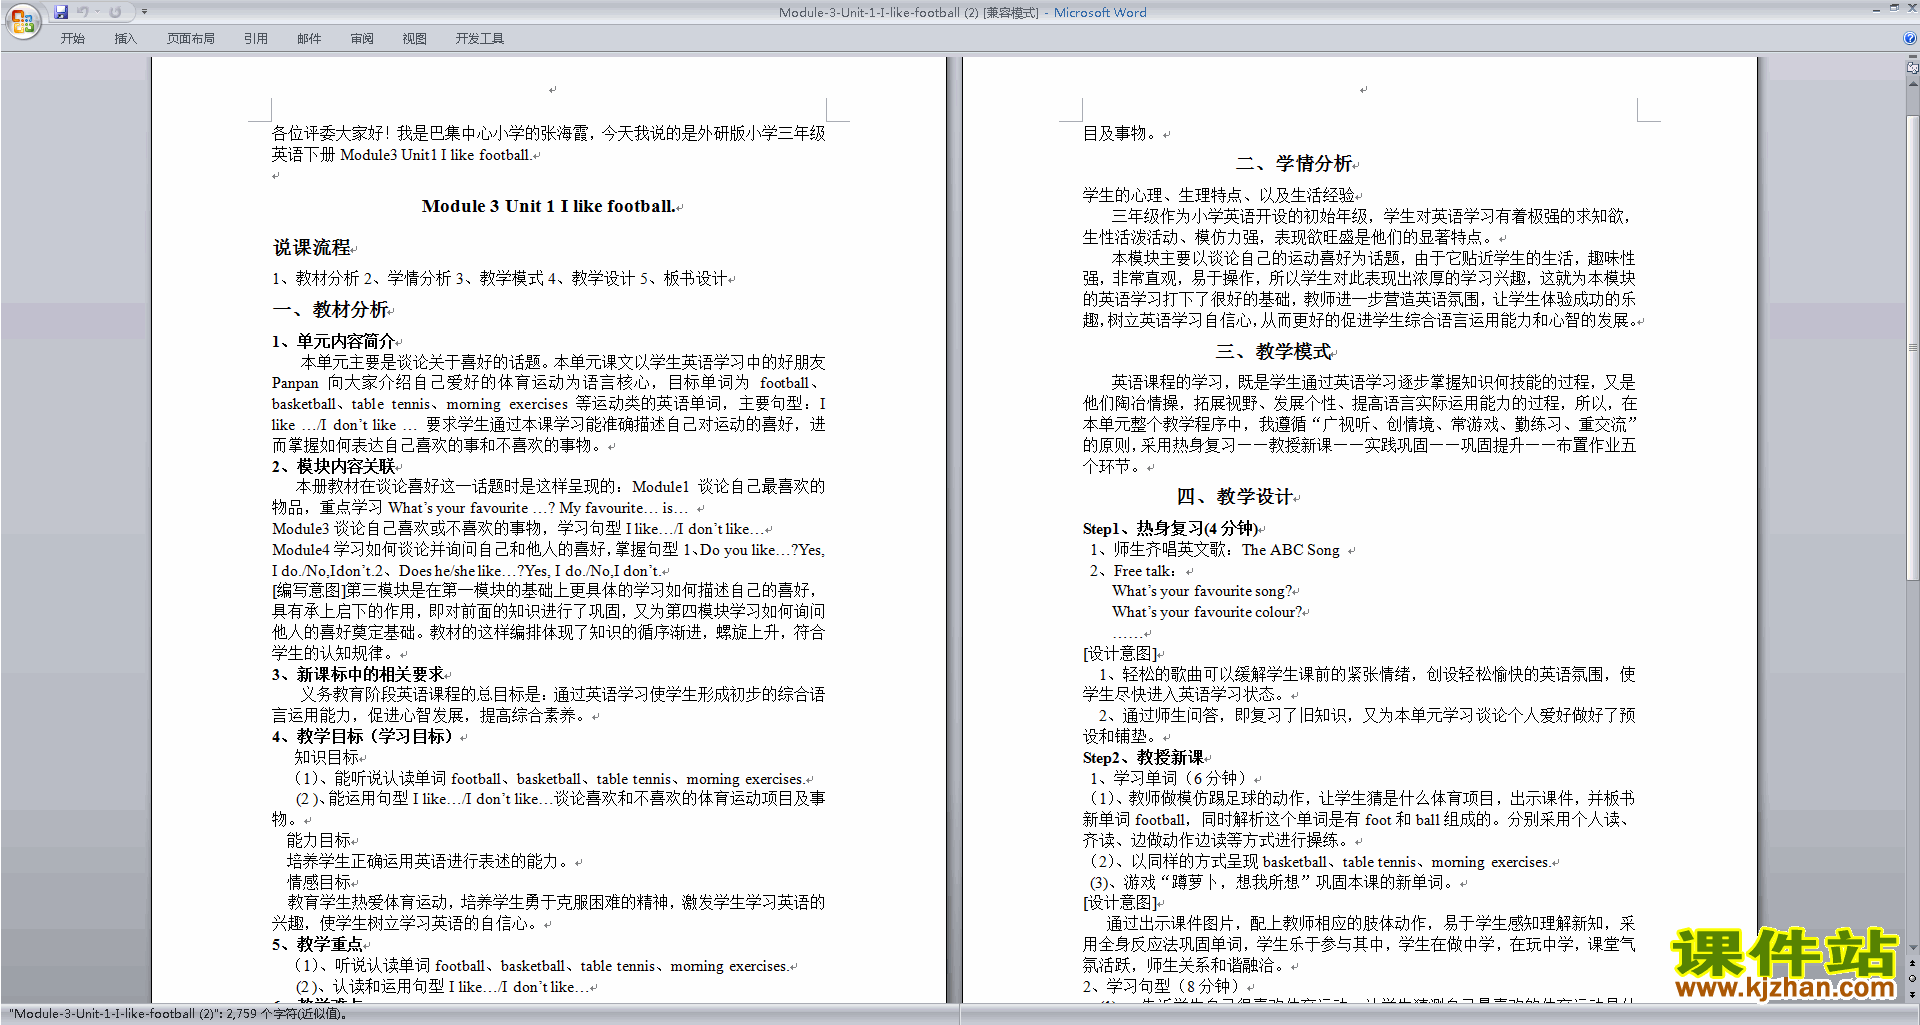
Task: Click the heading 二、学情分析
Action: pos(1294,164)
